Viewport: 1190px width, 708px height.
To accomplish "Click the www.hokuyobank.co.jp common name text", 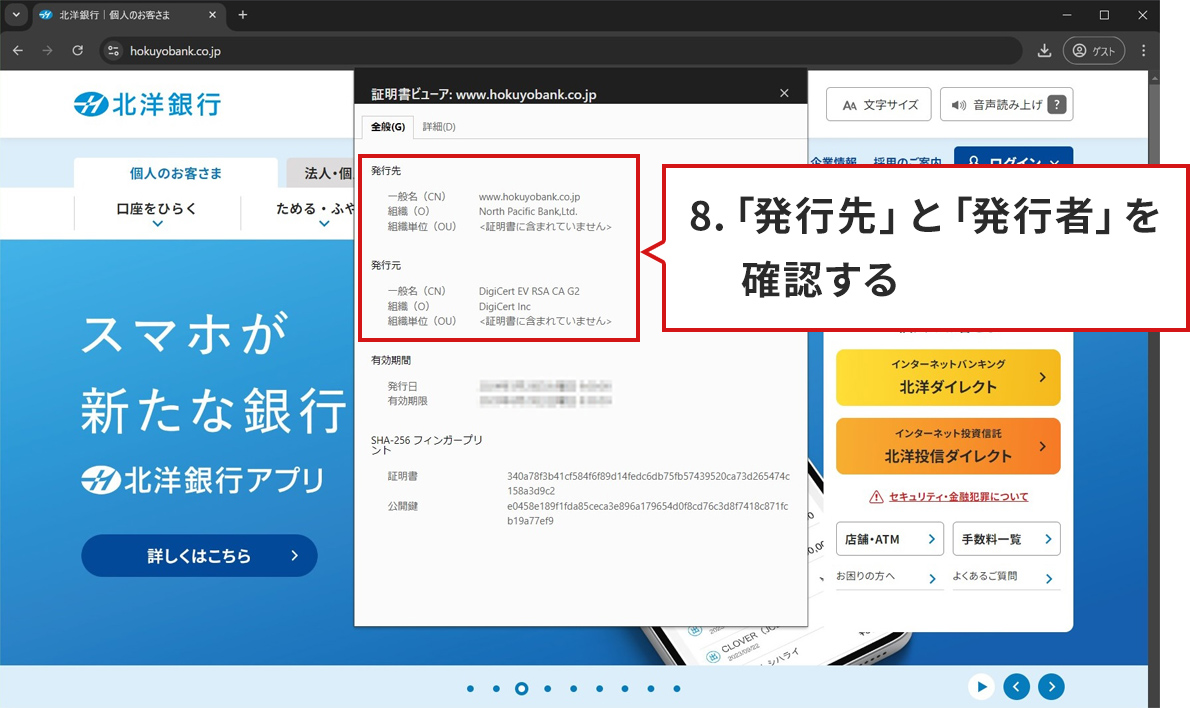I will pos(529,197).
